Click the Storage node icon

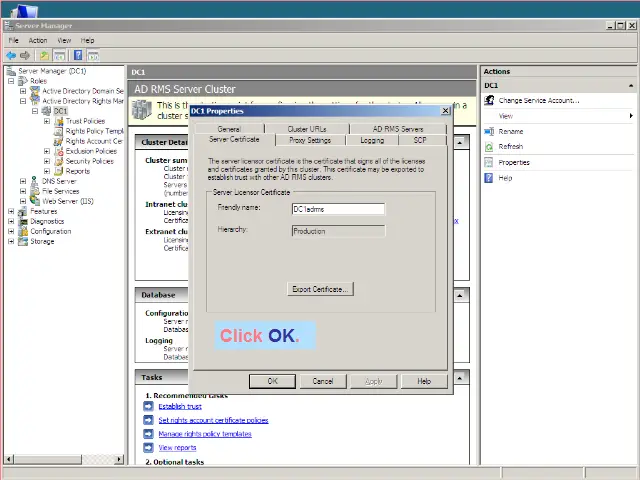(x=23, y=241)
